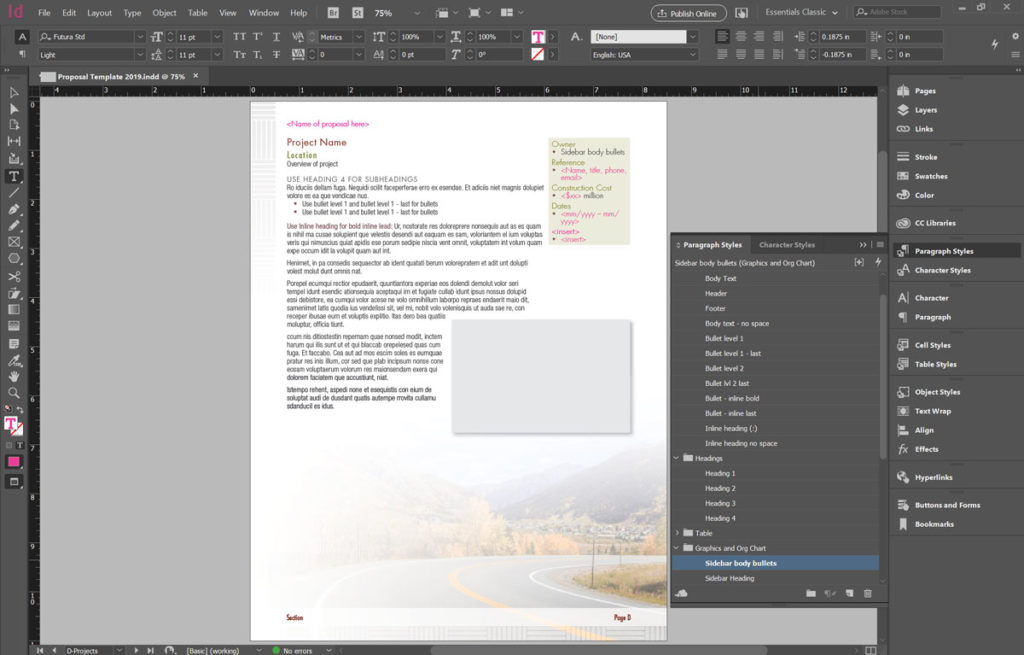Open the Object menu
Screen dimensions: 1024x655
point(164,13)
